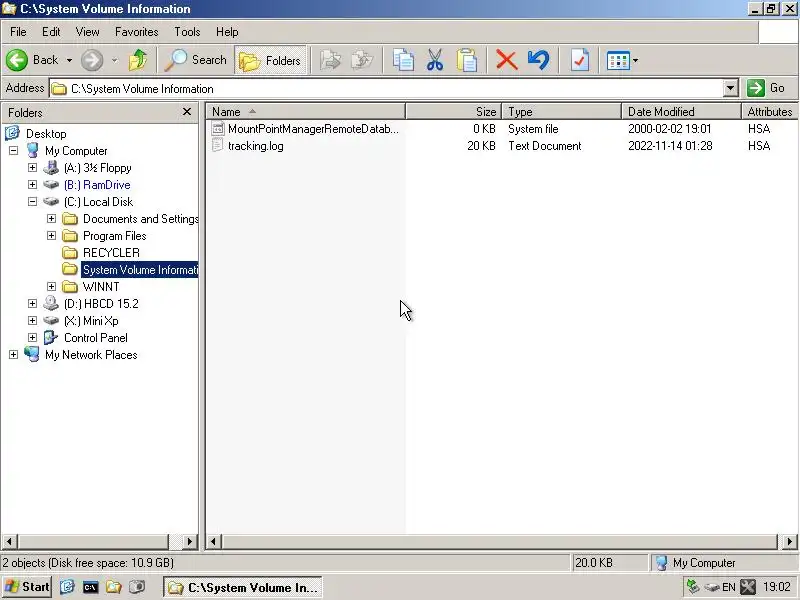Screen dimensions: 800x600
Task: Expand the My Network Places node
Action: (13, 355)
